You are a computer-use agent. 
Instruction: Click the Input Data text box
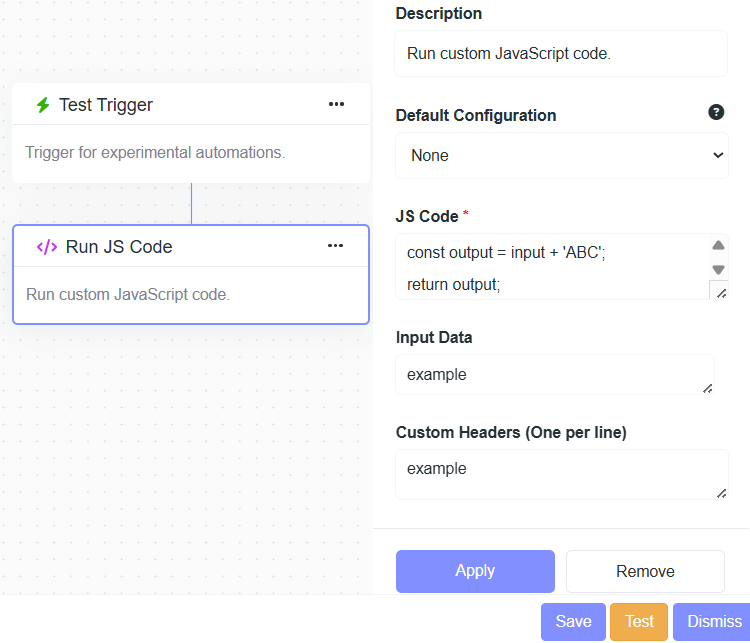(x=554, y=375)
